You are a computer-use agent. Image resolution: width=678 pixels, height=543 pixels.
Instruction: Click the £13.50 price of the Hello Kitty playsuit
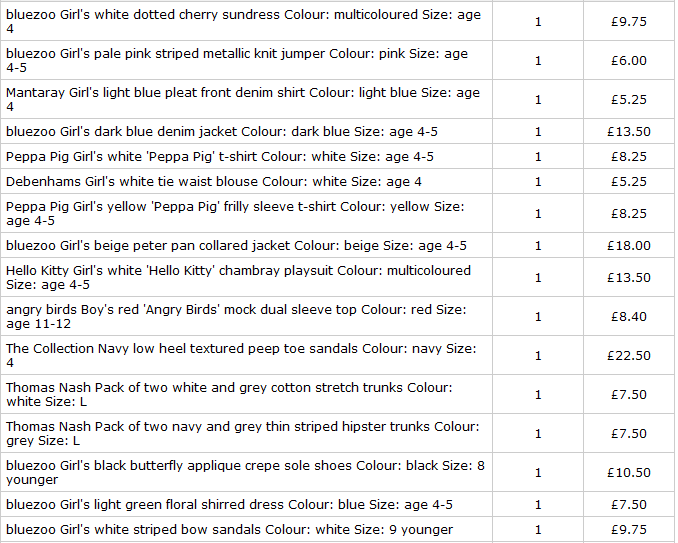coord(629,278)
